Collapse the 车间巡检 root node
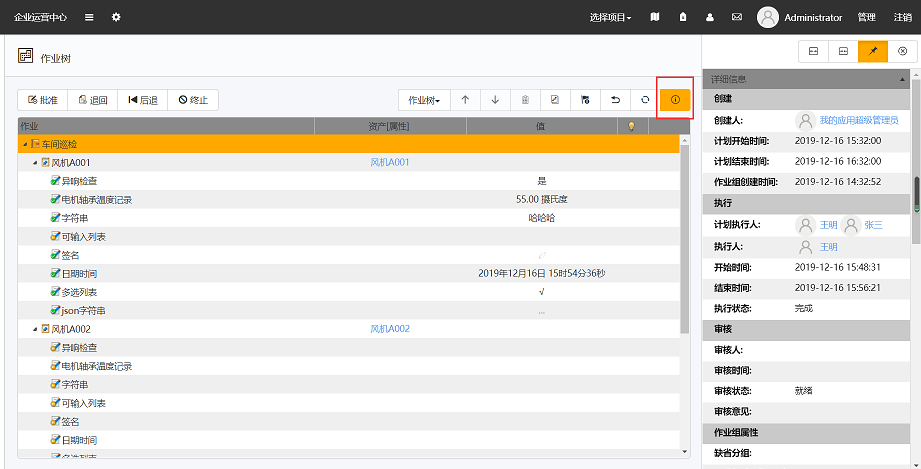The image size is (921, 469). coord(24,144)
